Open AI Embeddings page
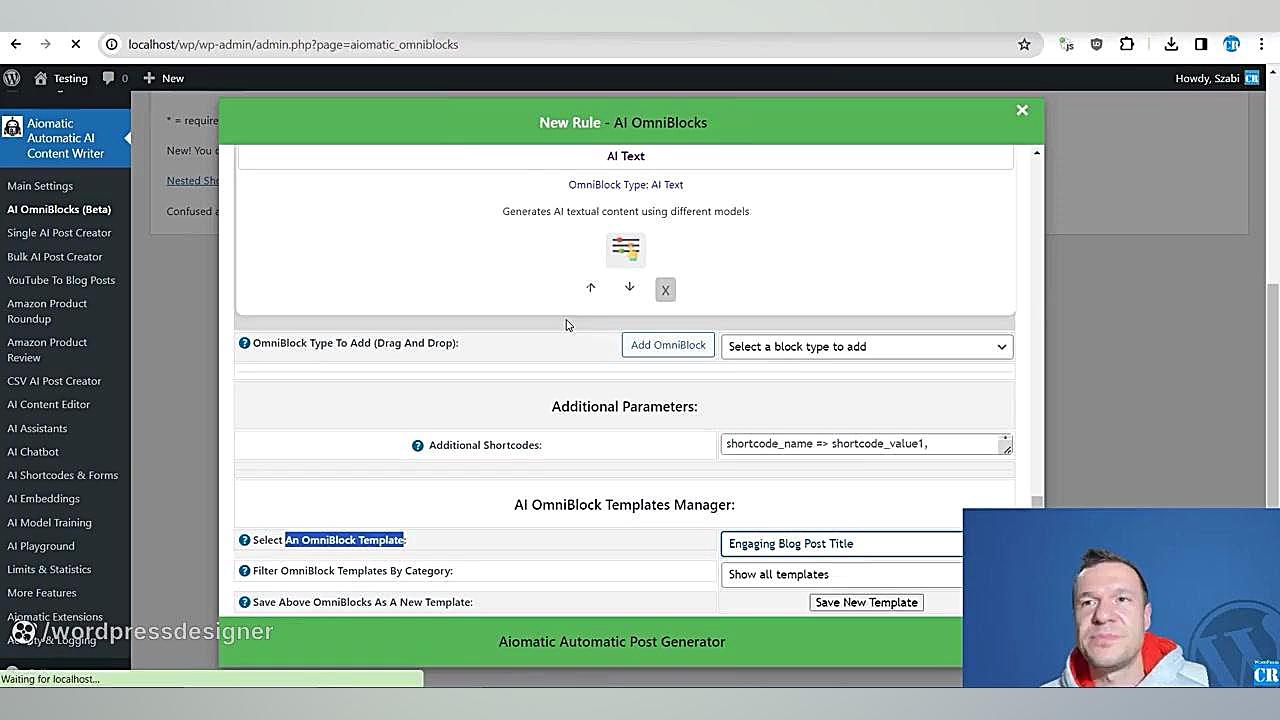Screen dimensions: 1280x720 pos(43,499)
